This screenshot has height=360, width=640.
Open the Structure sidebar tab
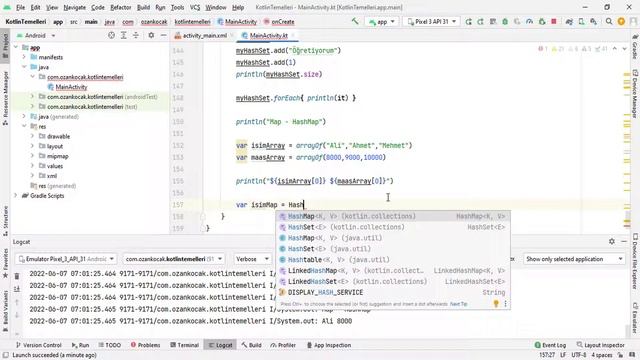pyautogui.click(x=5, y=221)
